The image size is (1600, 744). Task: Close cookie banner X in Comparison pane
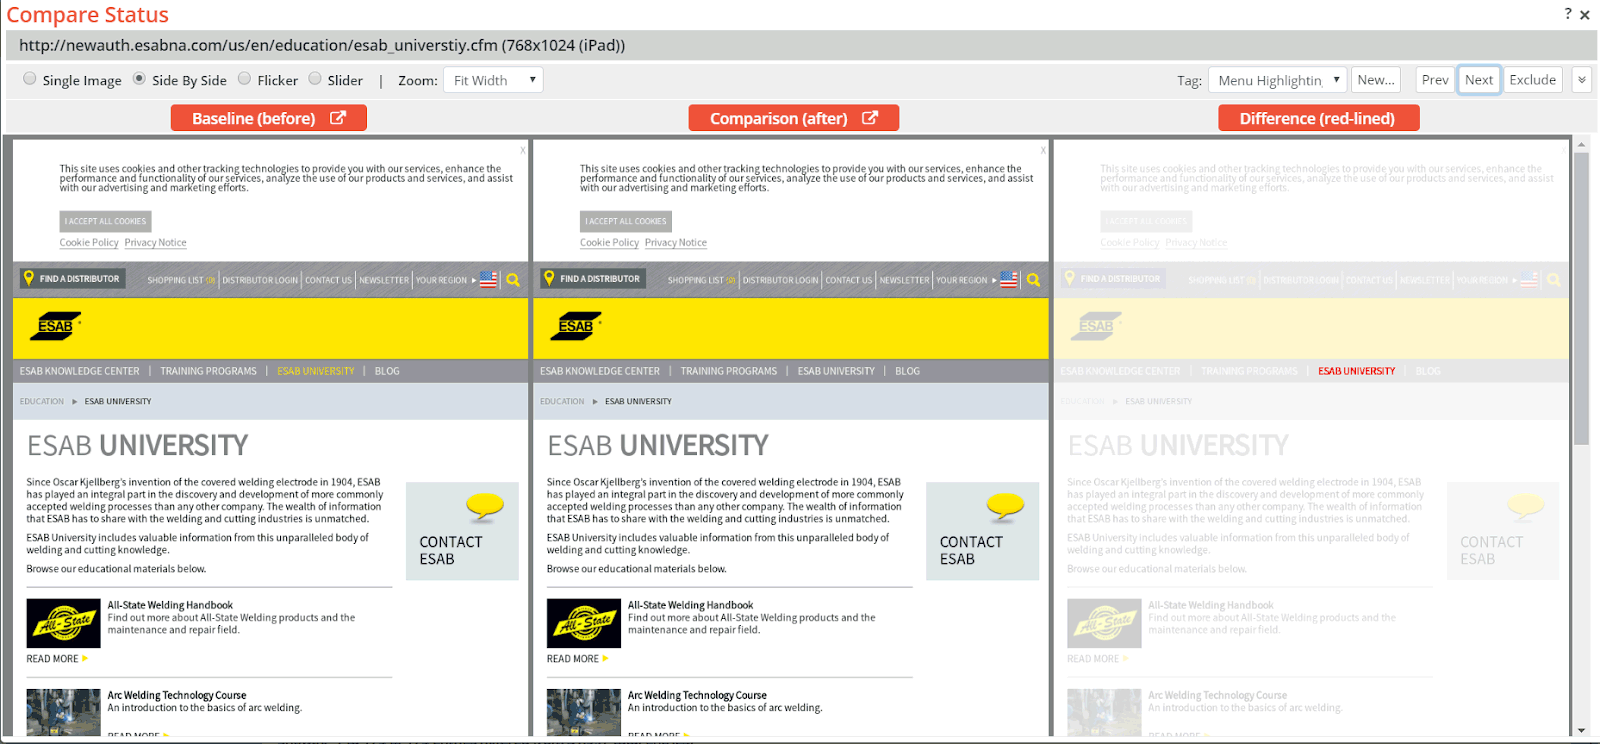1043,150
